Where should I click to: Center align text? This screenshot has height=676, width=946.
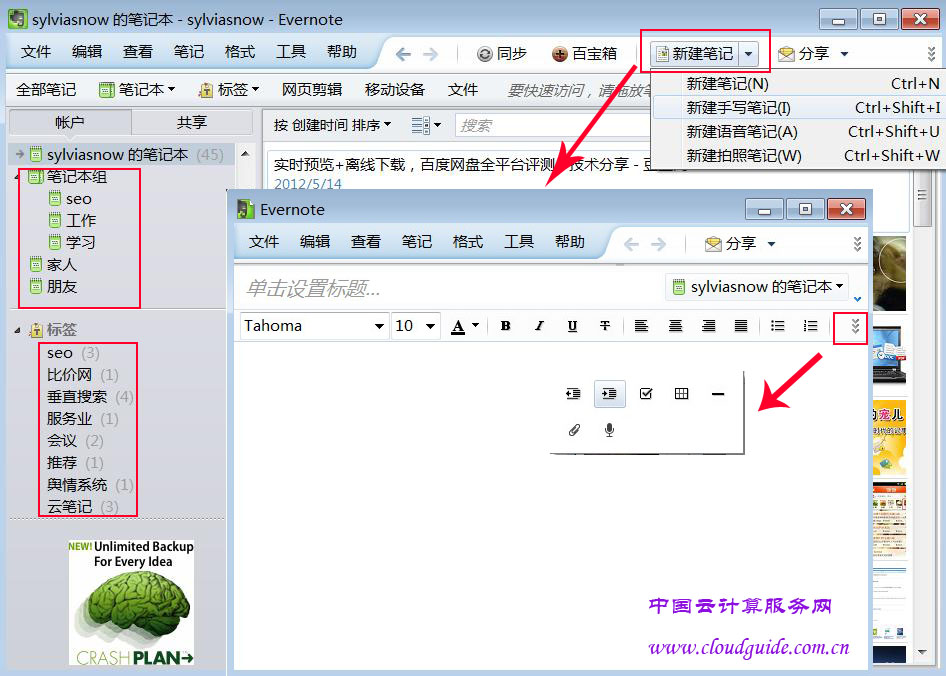point(675,326)
